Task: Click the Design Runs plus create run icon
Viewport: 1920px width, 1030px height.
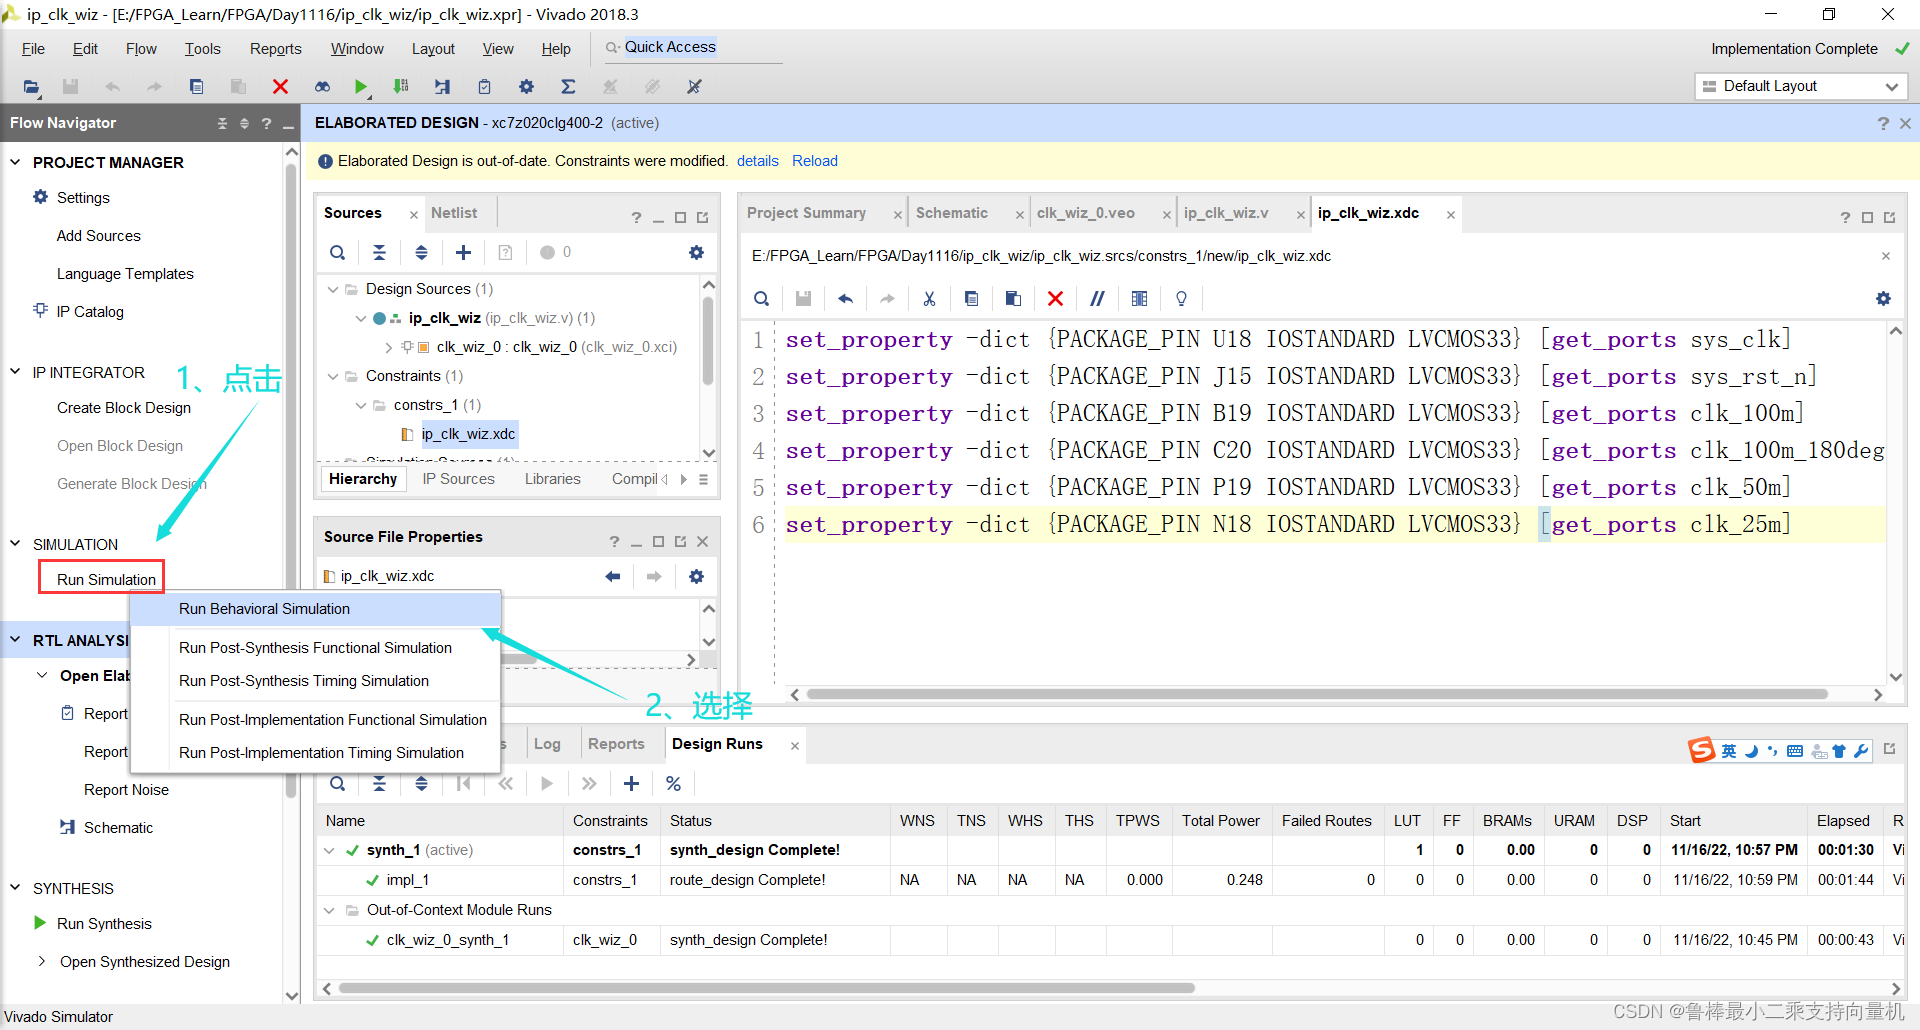Action: point(631,784)
